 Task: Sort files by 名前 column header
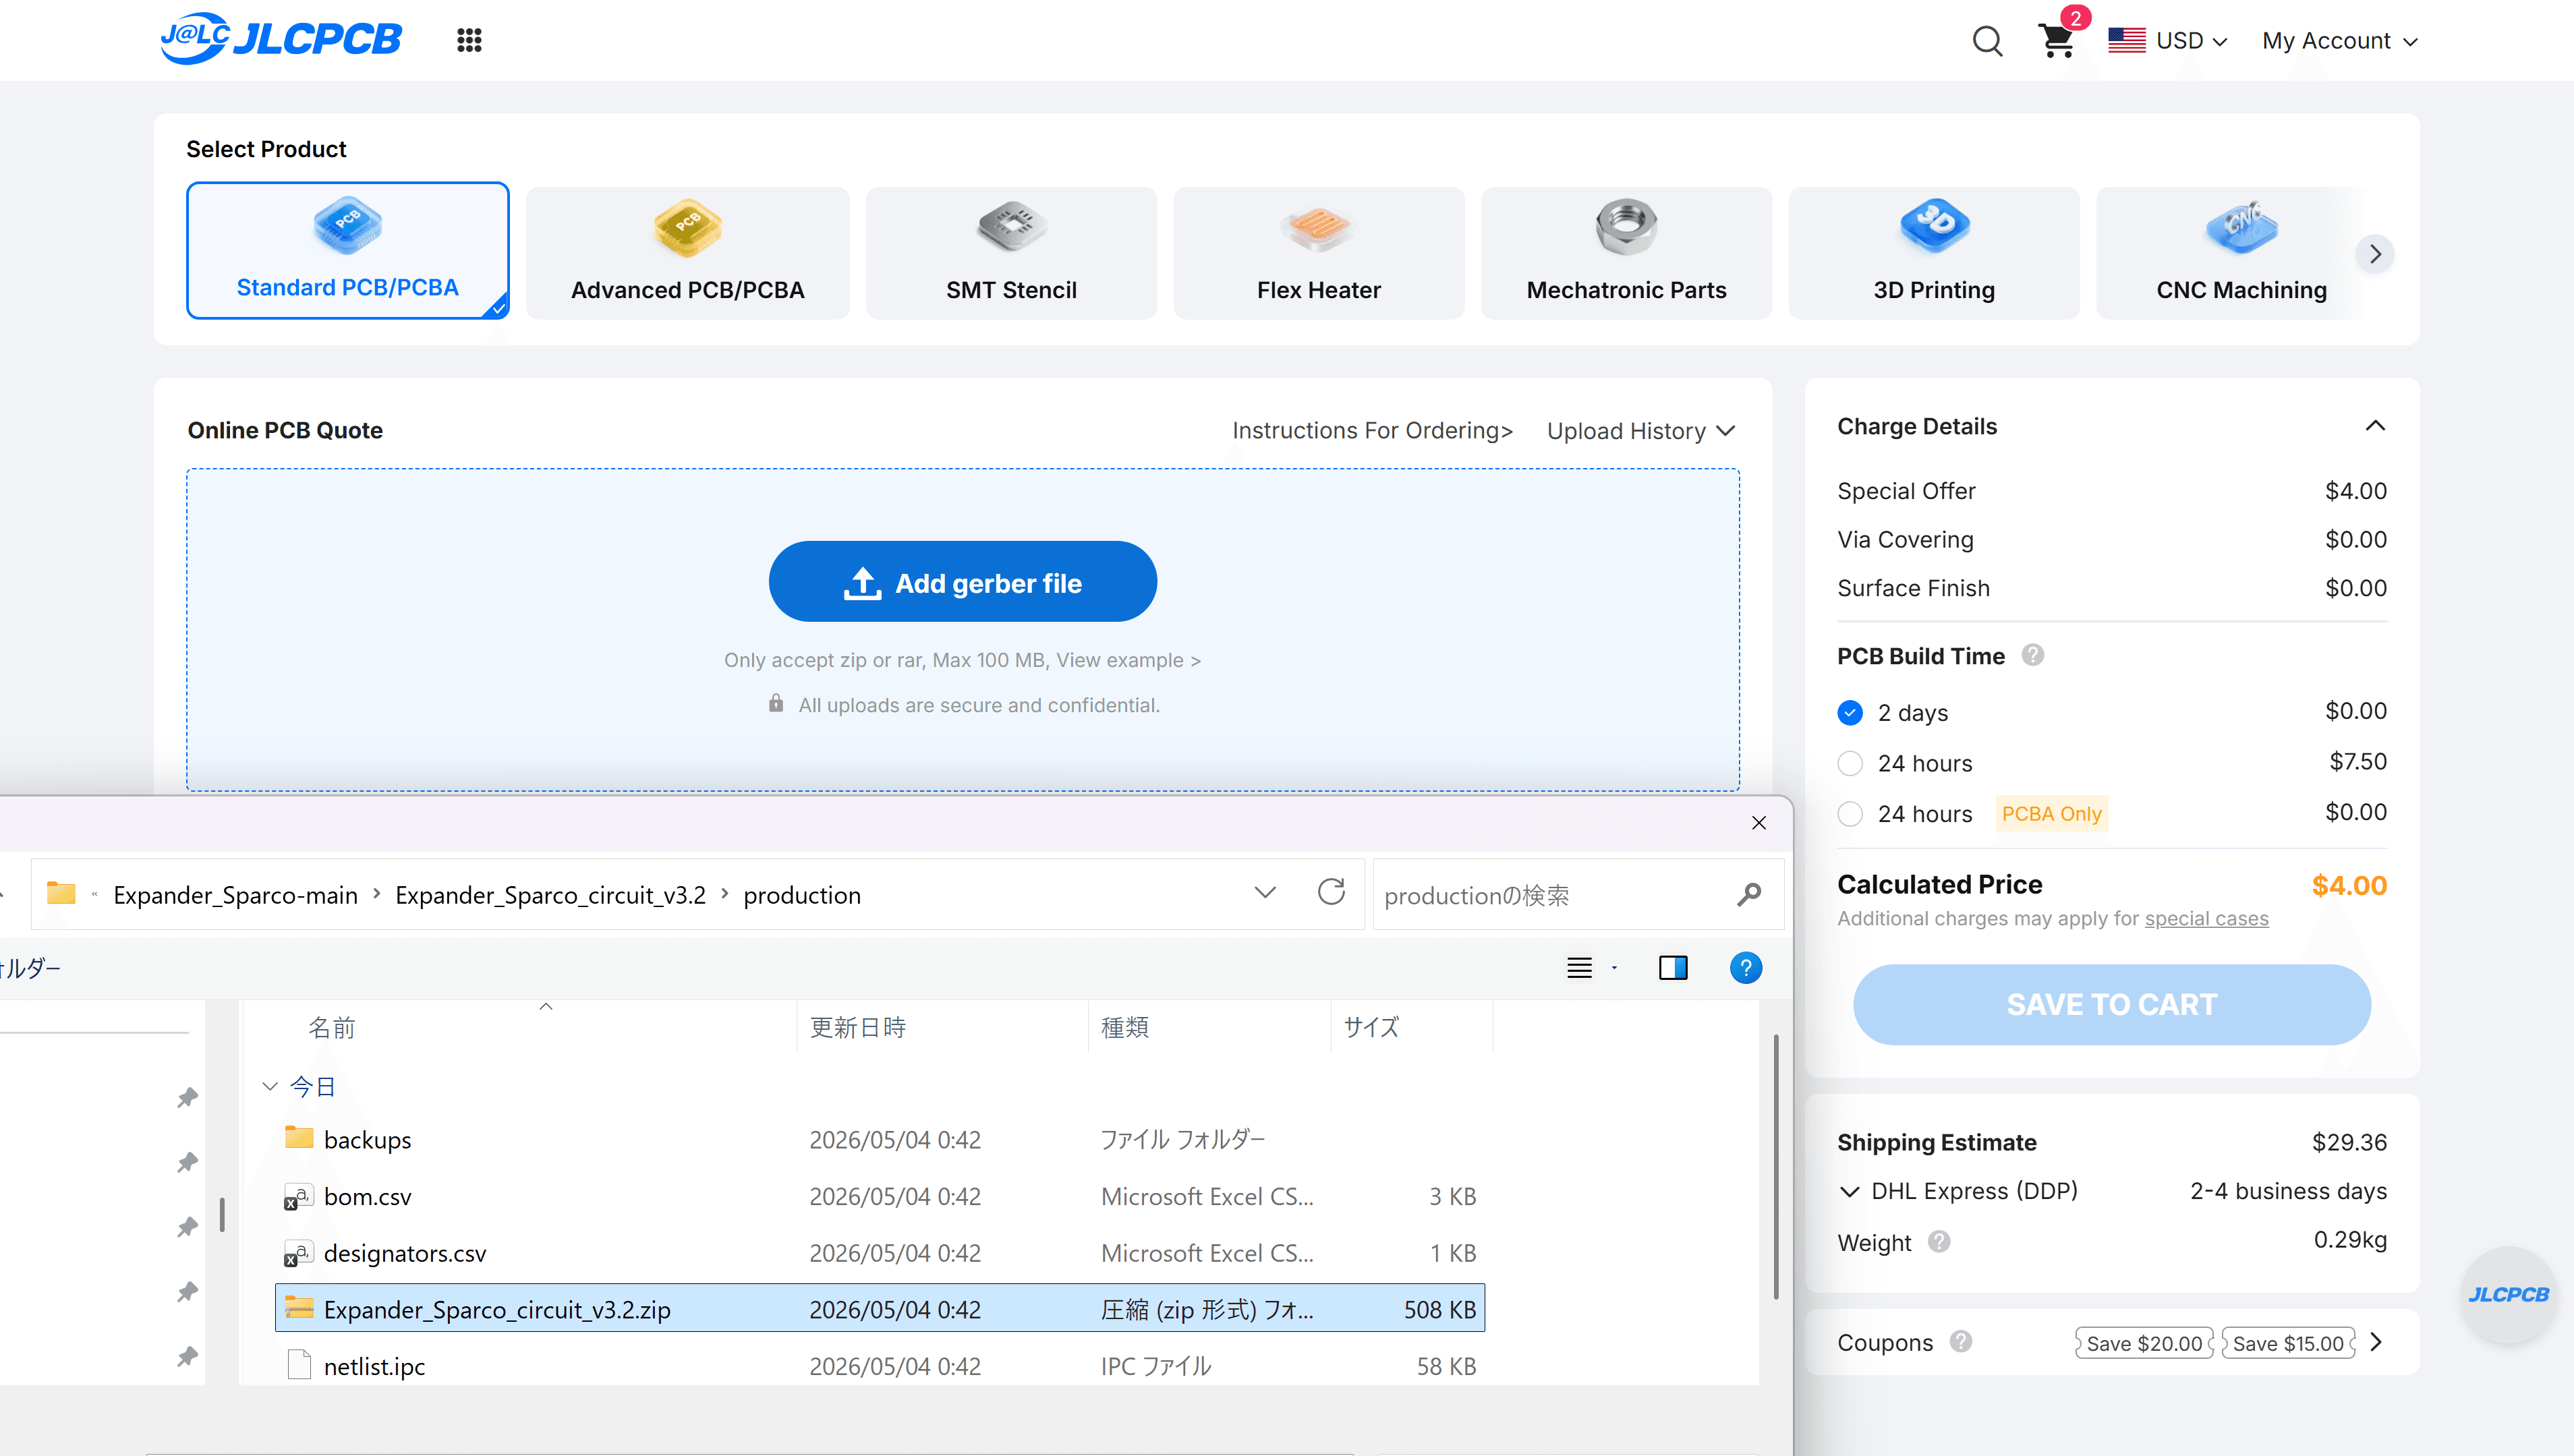coord(332,1027)
